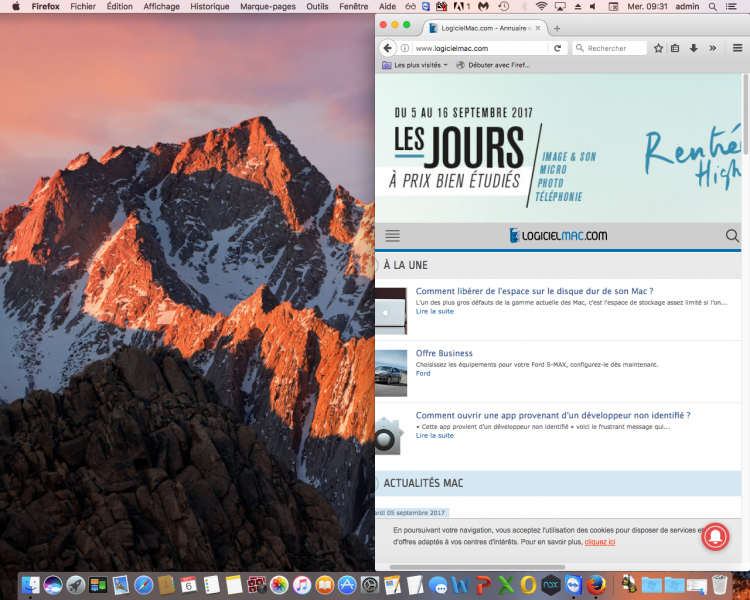
Task: Open the Offre Business link
Action: [444, 353]
